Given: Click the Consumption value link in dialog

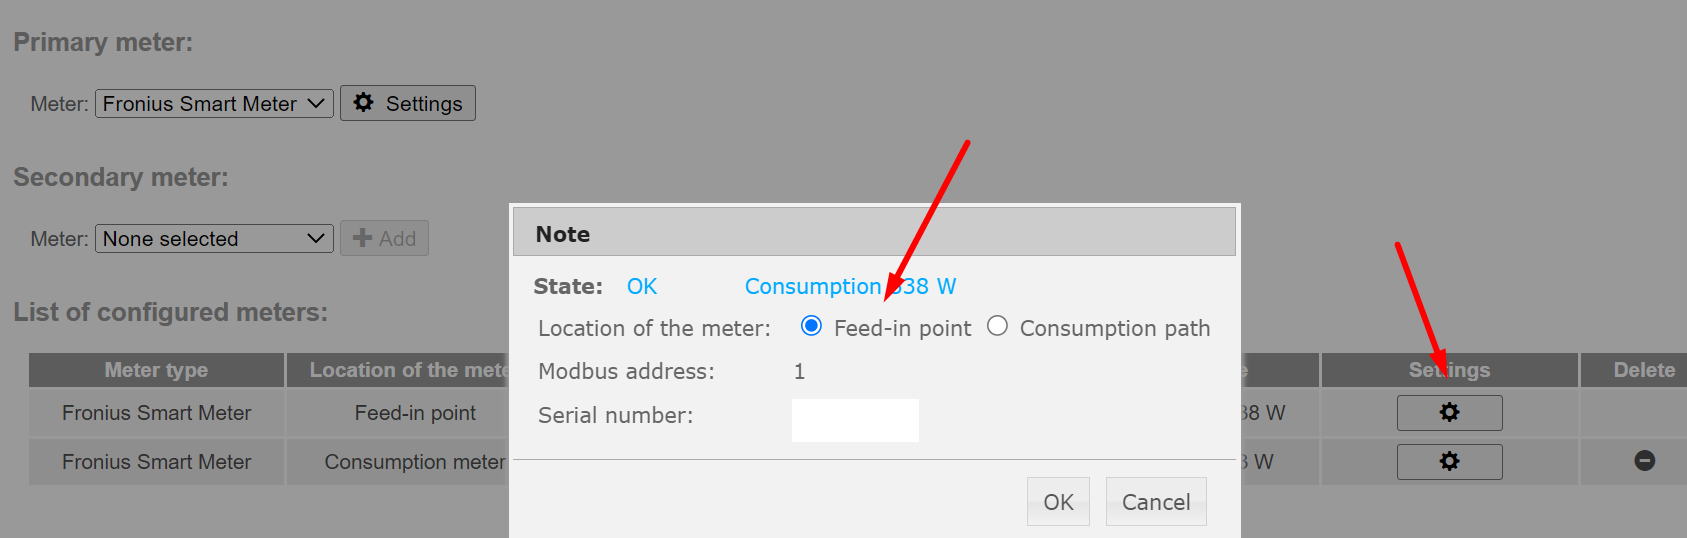Looking at the screenshot, I should click(x=850, y=287).
